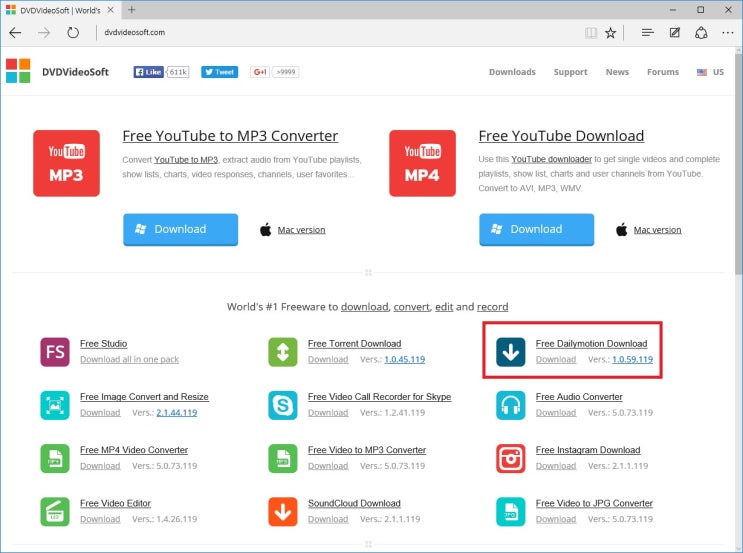This screenshot has height=553, width=743.
Task: Open Free Studio title link
Action: click(103, 344)
